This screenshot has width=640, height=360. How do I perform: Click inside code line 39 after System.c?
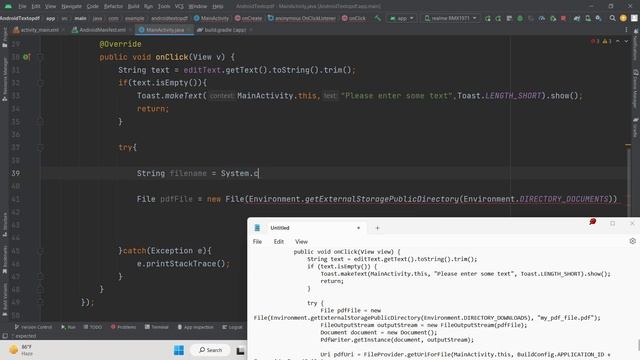coord(259,173)
